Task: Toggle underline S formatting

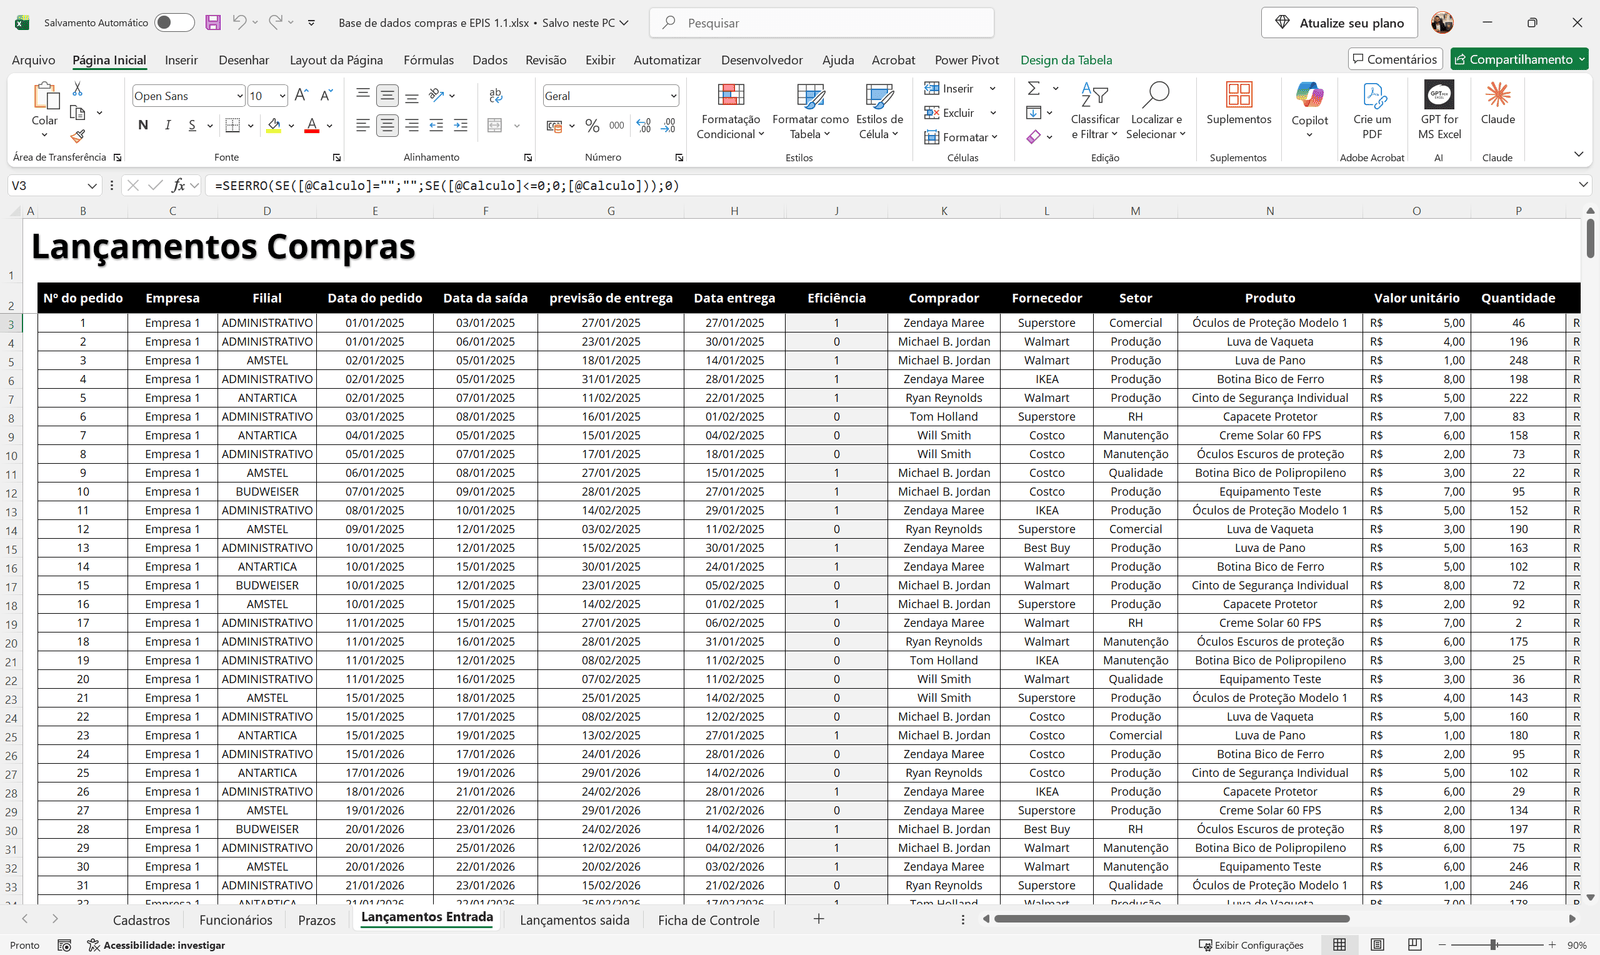Action: pyautogui.click(x=191, y=125)
